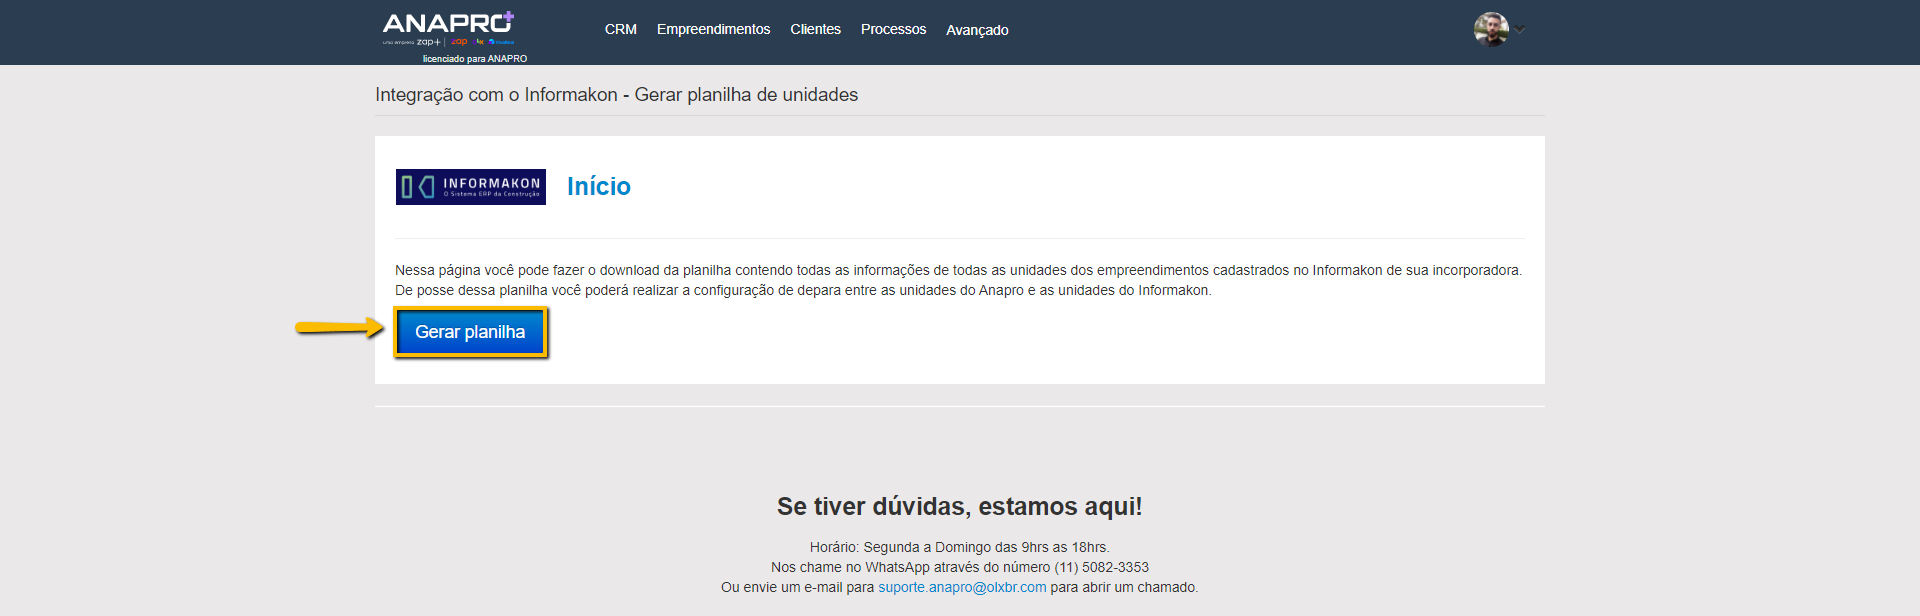Click the page title about Informakon integration
Screen dimensions: 1920x616
pyautogui.click(x=616, y=95)
